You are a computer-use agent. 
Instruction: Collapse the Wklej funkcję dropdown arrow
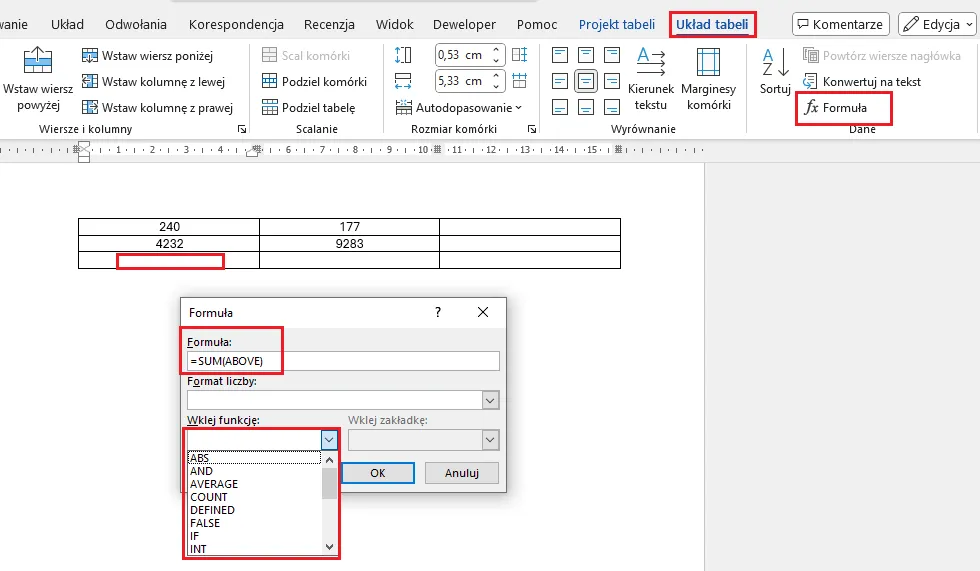[330, 440]
